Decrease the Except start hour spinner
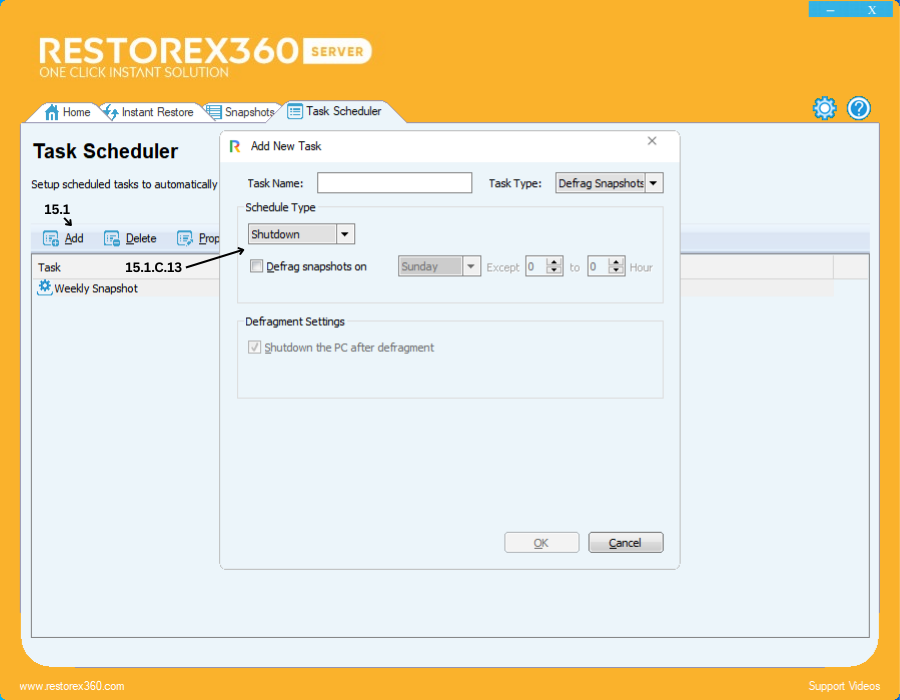The width and height of the screenshot is (900, 700). [554, 271]
